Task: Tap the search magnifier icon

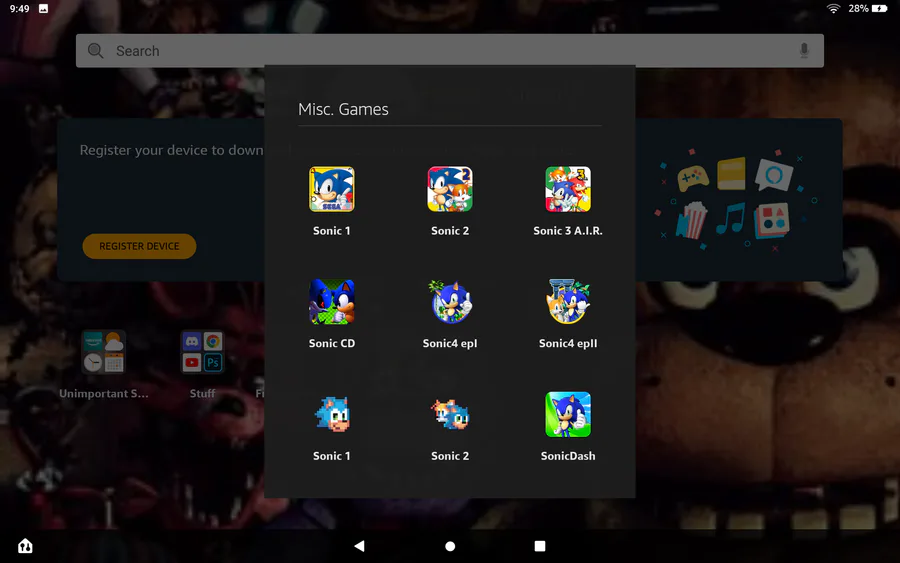Action: (95, 51)
